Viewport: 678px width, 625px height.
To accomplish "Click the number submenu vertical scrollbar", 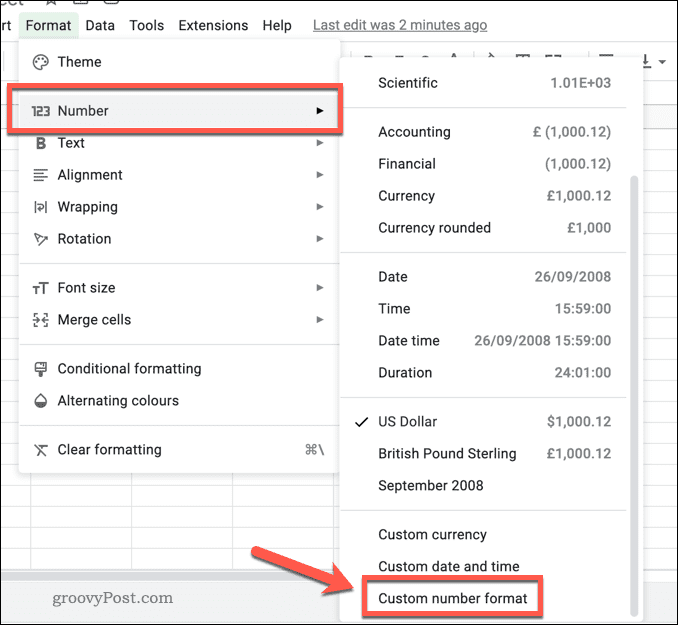I will [632, 390].
